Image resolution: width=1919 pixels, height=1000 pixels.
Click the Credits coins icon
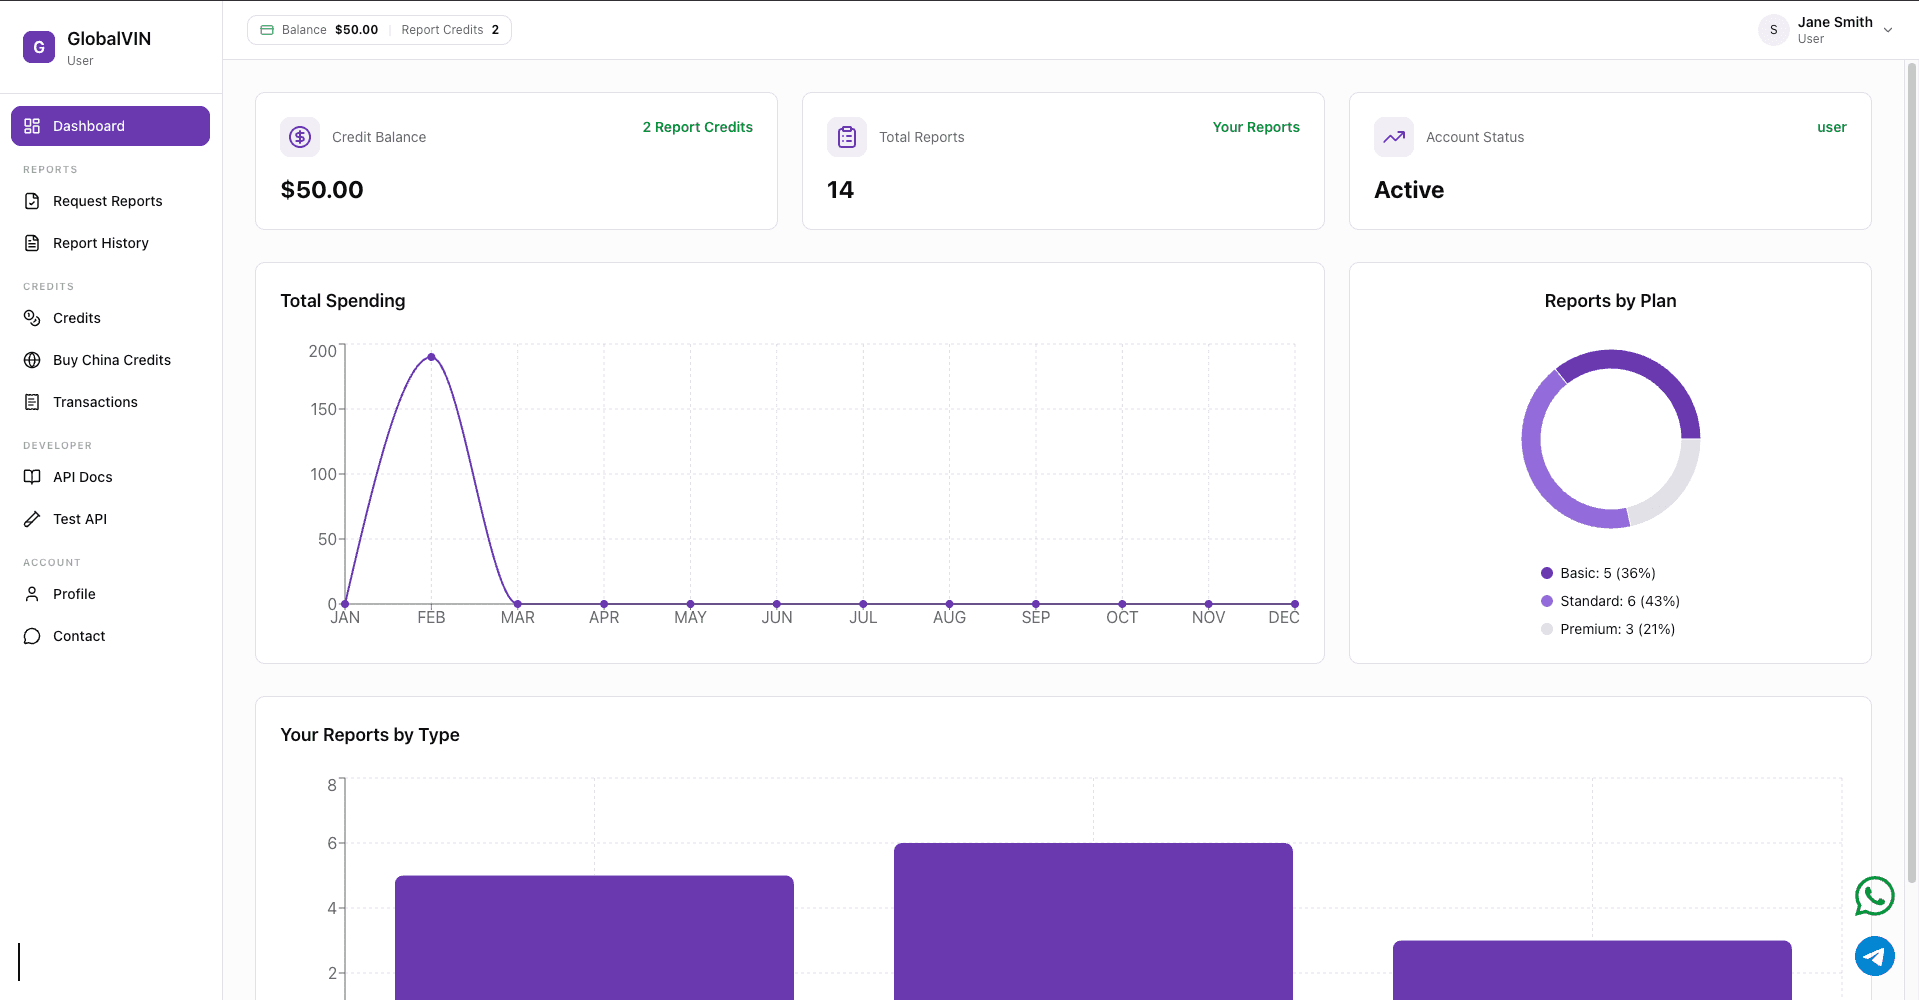(x=33, y=317)
